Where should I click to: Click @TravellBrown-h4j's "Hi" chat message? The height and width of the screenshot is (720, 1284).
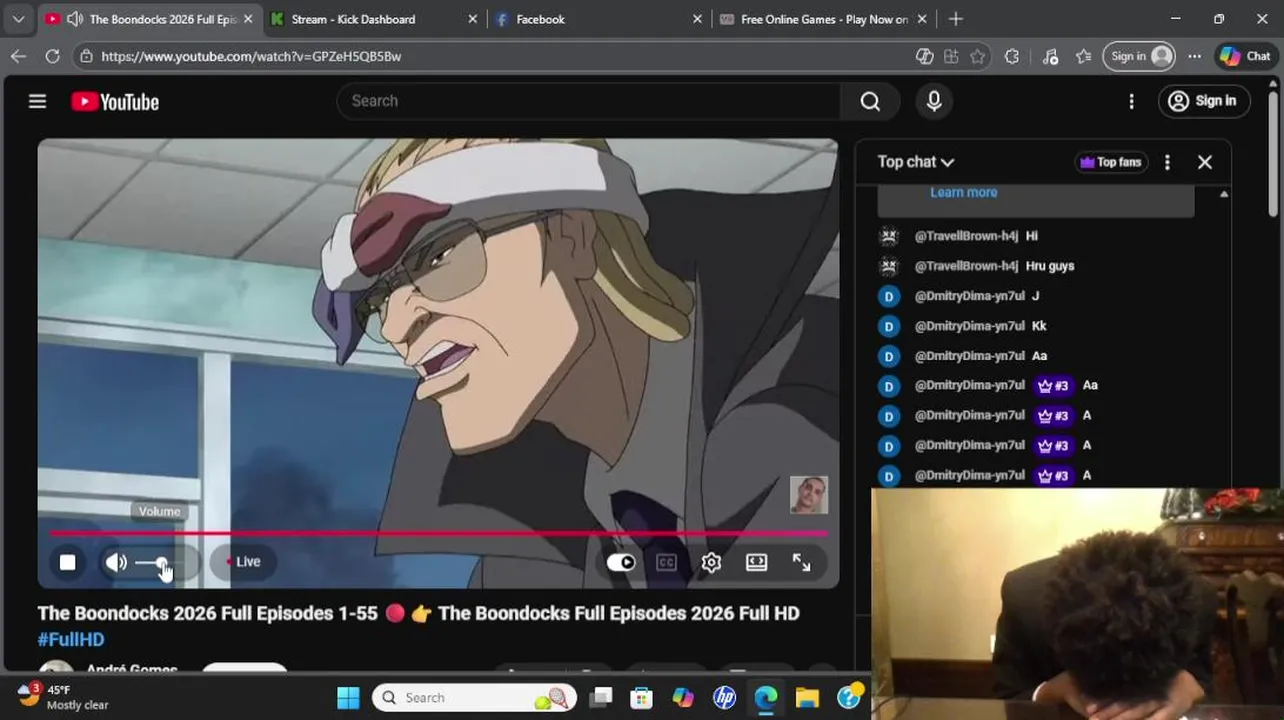[x=1031, y=236]
